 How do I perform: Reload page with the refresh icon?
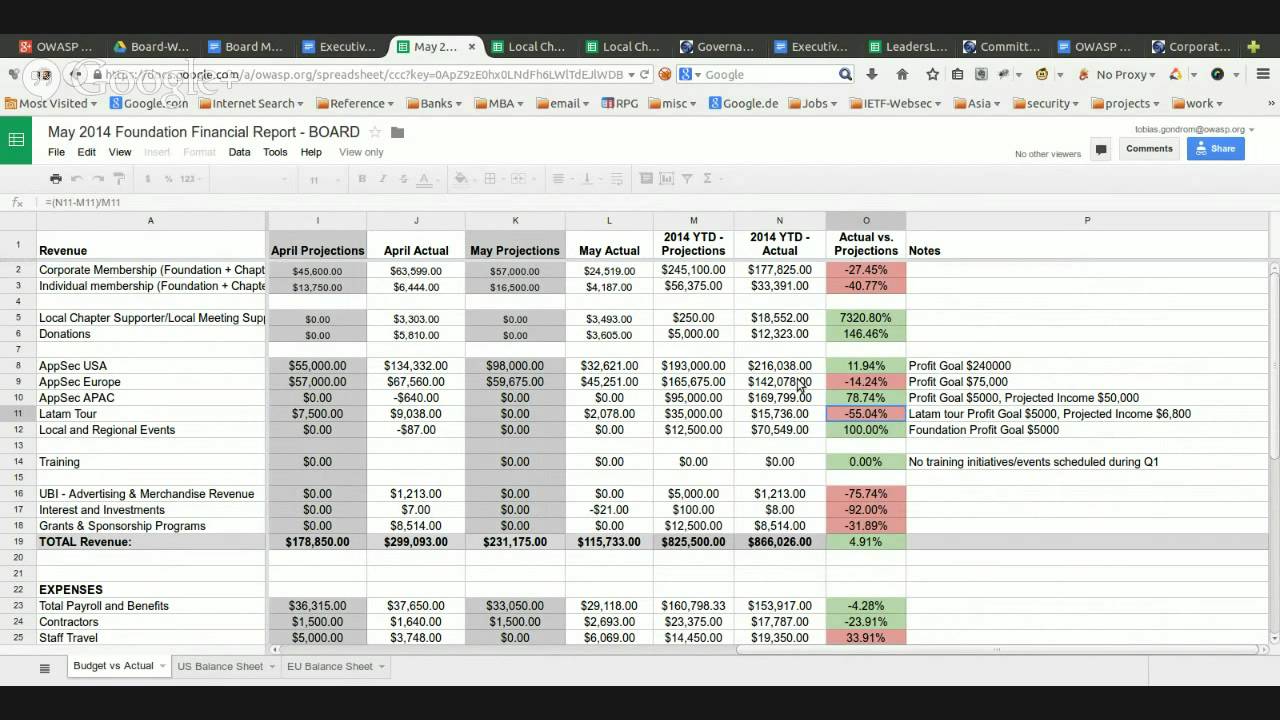(645, 74)
